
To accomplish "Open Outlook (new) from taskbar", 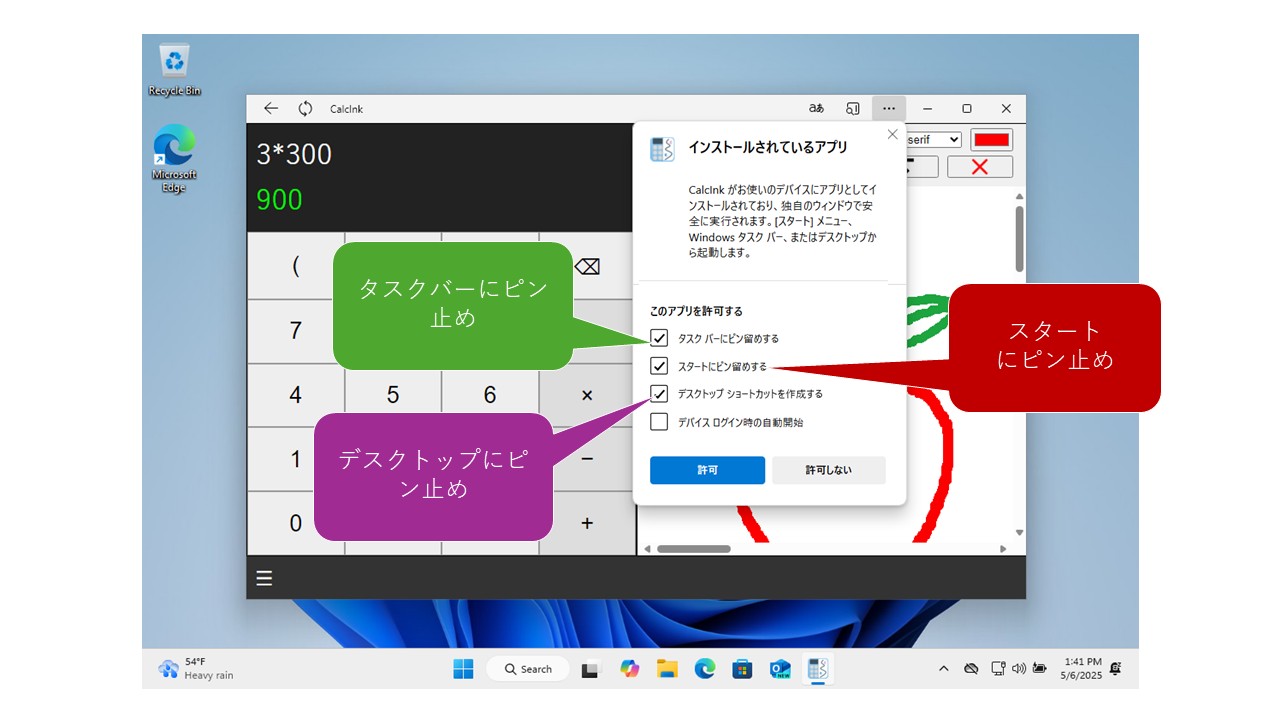I will click(780, 669).
